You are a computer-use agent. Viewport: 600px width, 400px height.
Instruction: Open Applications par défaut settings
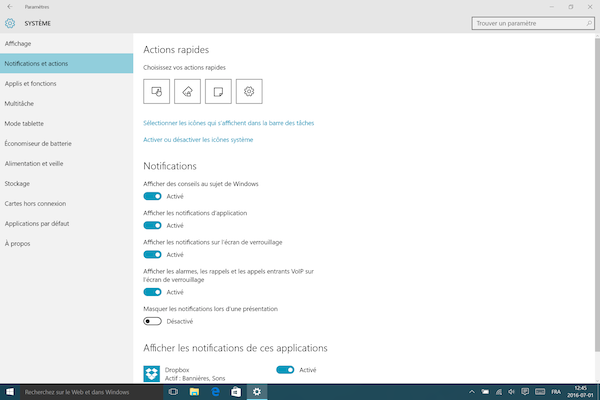(67, 224)
